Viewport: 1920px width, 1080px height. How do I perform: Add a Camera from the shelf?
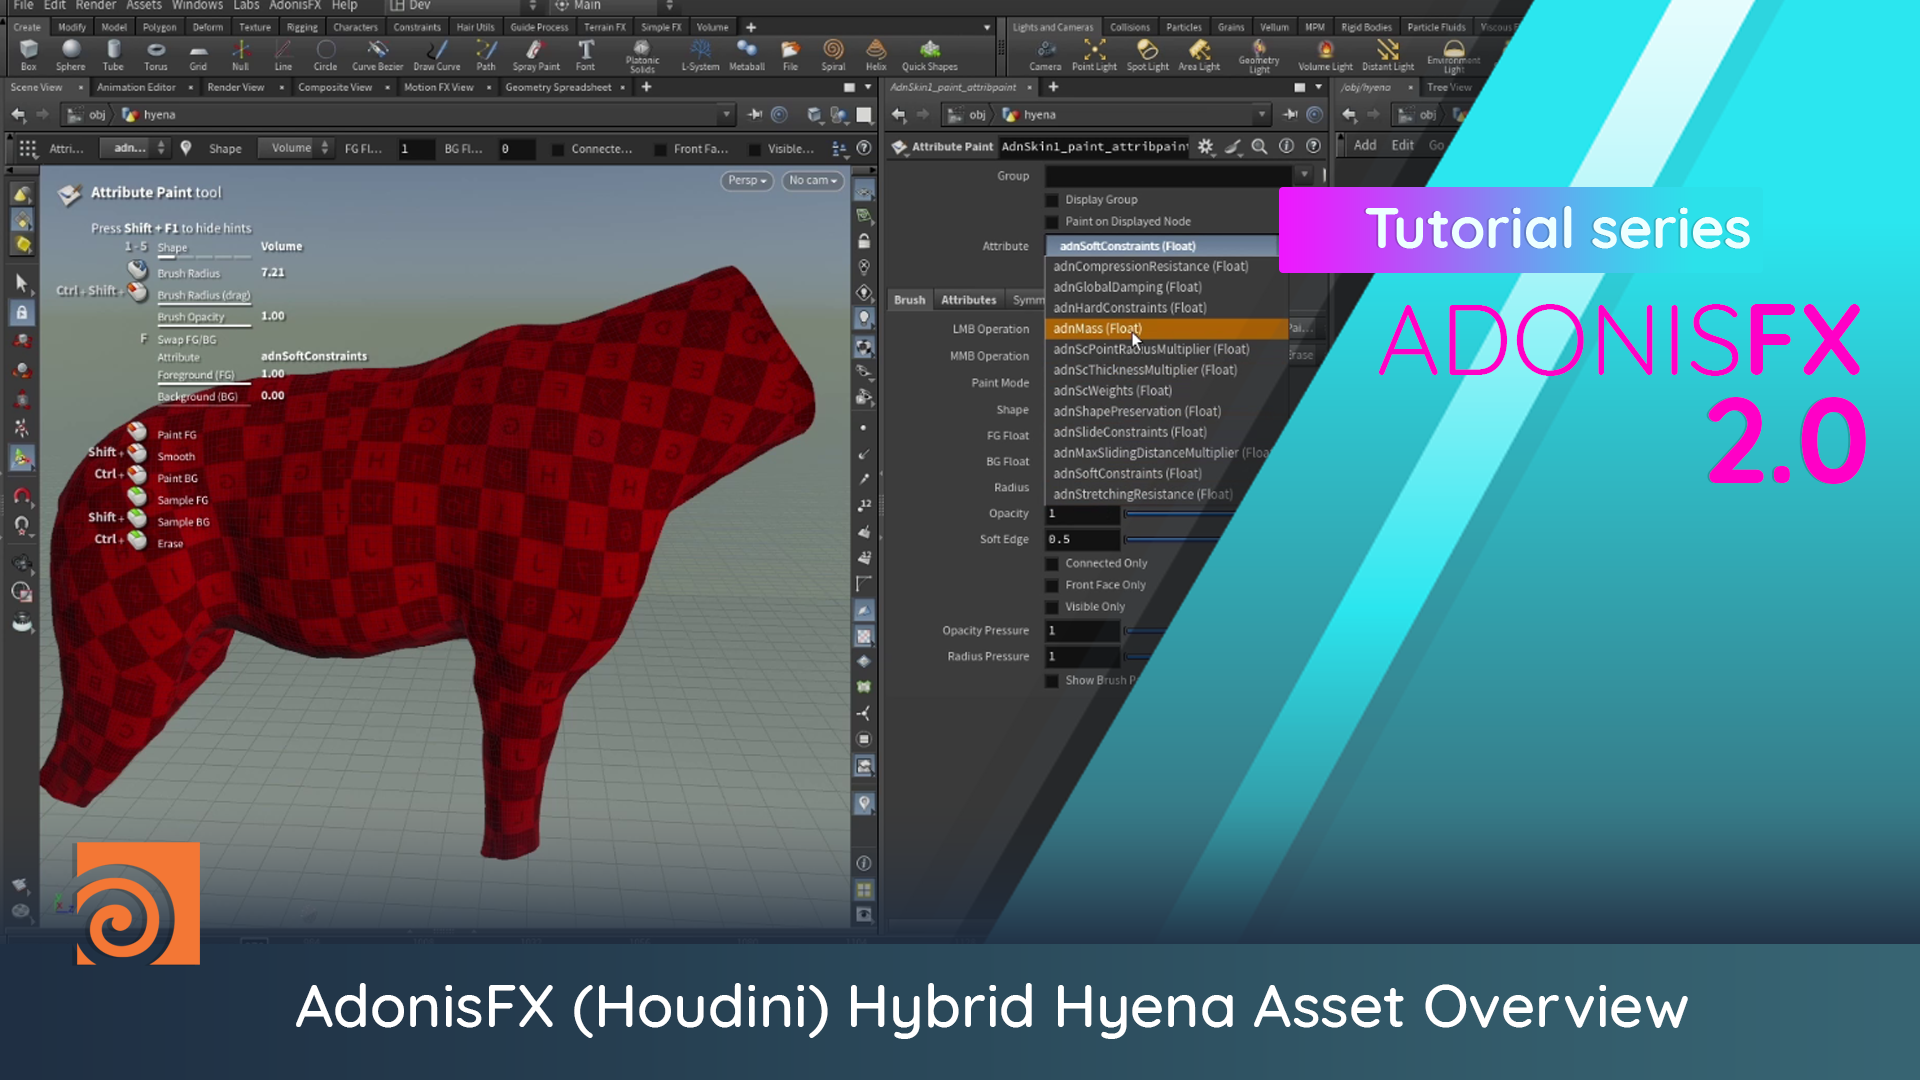tap(1045, 55)
